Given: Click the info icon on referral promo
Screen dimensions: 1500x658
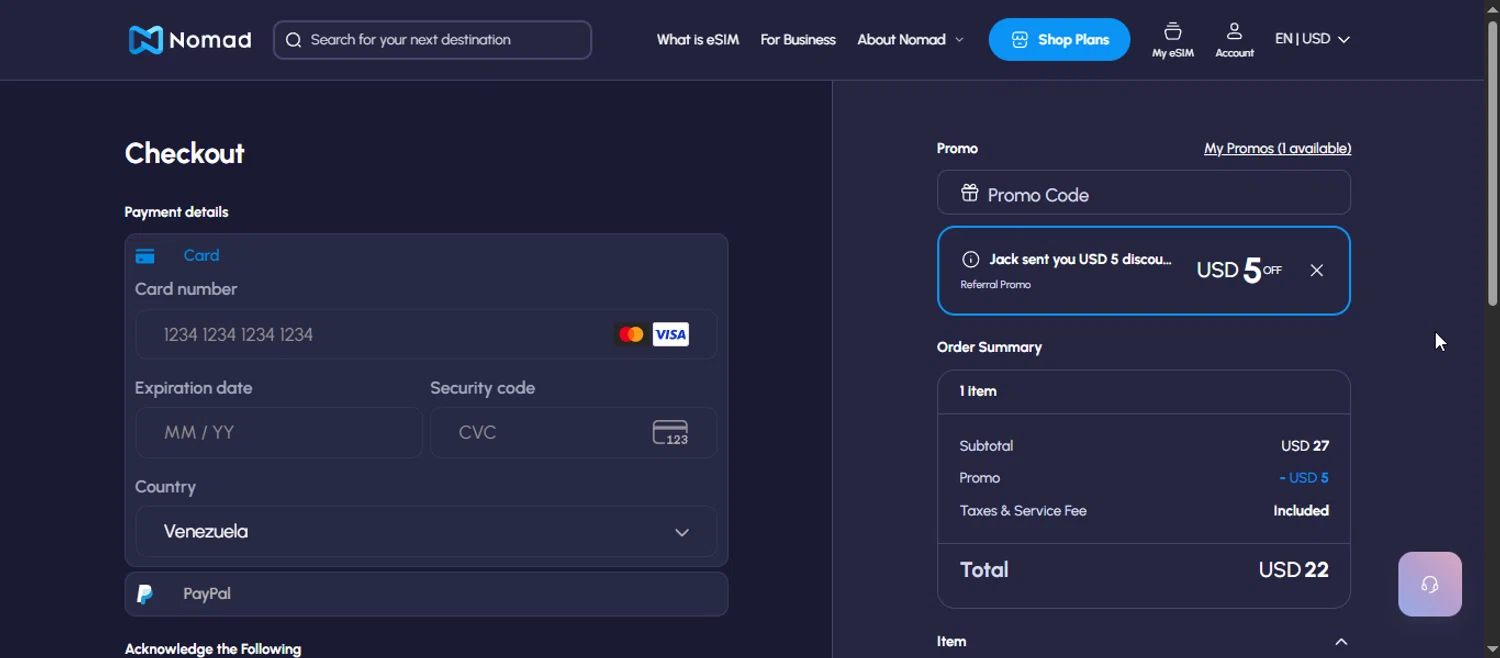Looking at the screenshot, I should tap(970, 260).
